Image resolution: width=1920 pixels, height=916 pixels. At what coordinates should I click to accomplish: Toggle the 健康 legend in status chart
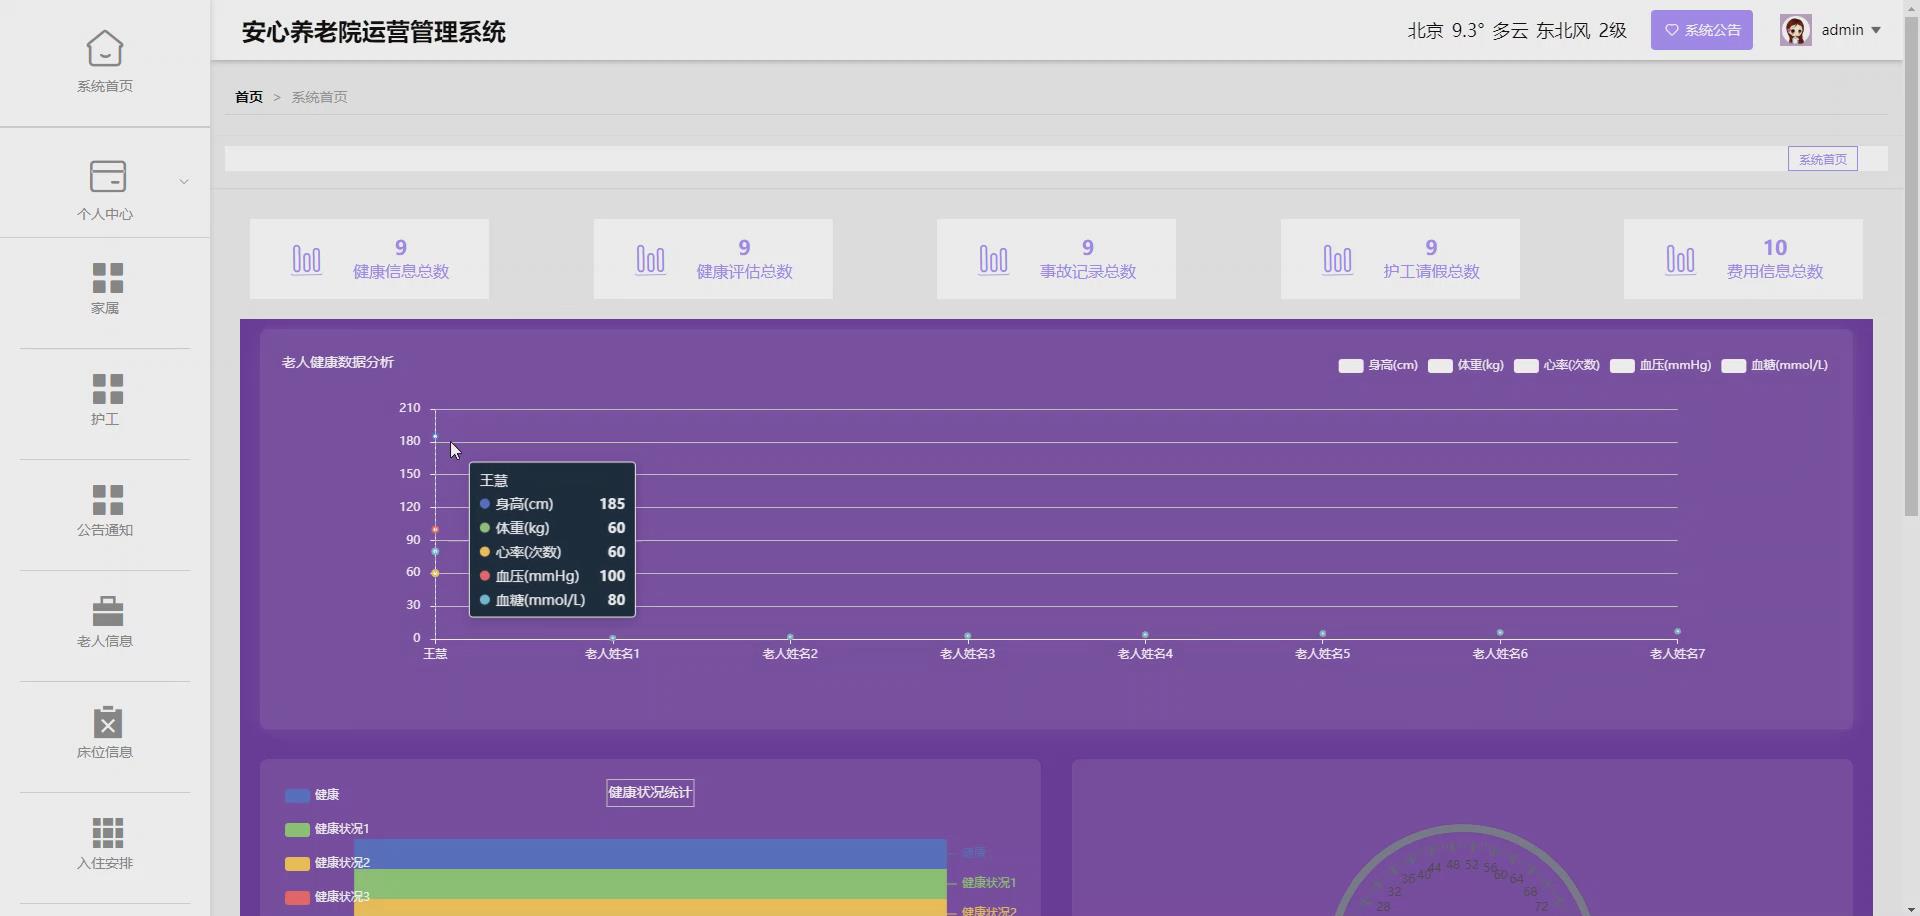[x=312, y=795]
